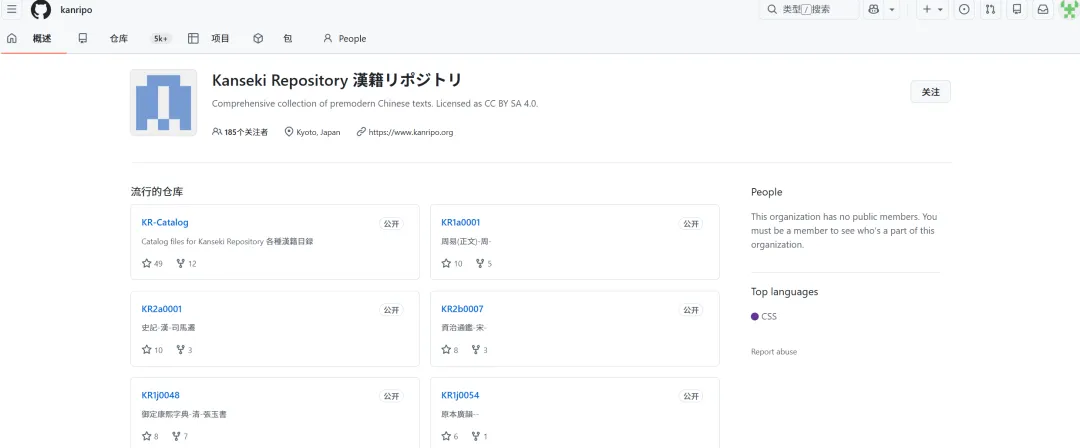Click the 公开 badge on KR-Catalog card
The width and height of the screenshot is (1080, 448).
(x=391, y=224)
